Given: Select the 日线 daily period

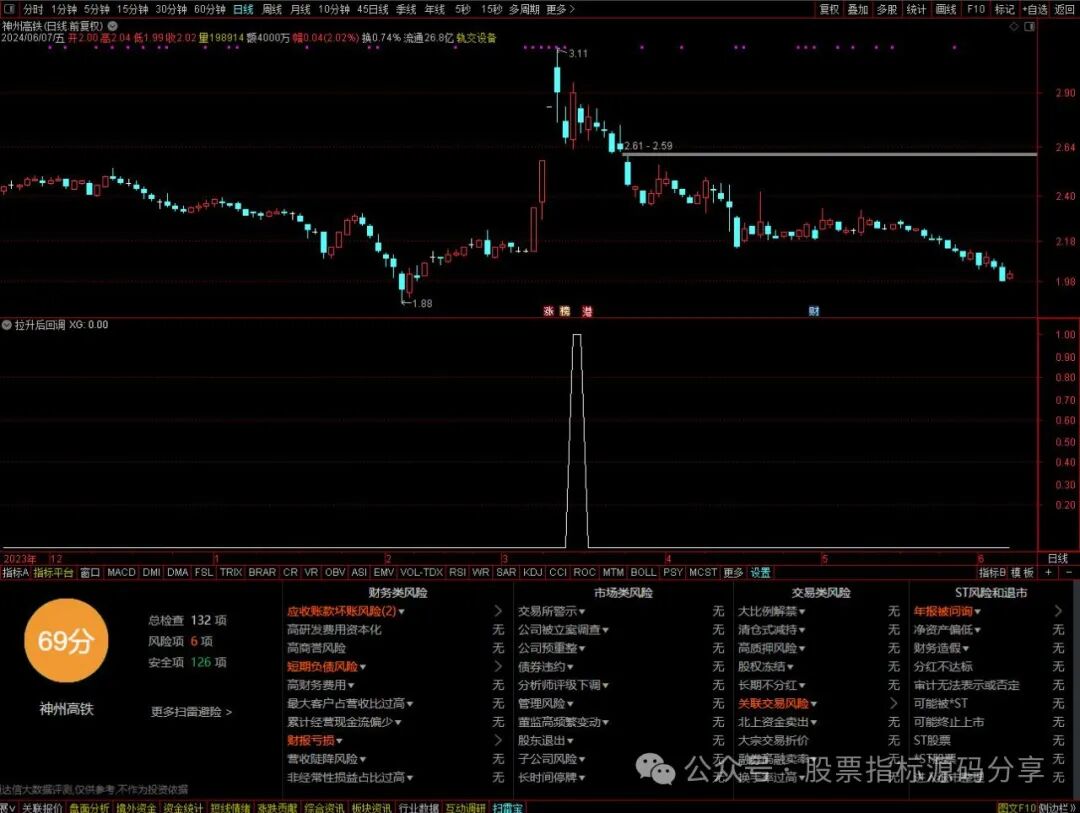Looking at the screenshot, I should coord(243,9).
